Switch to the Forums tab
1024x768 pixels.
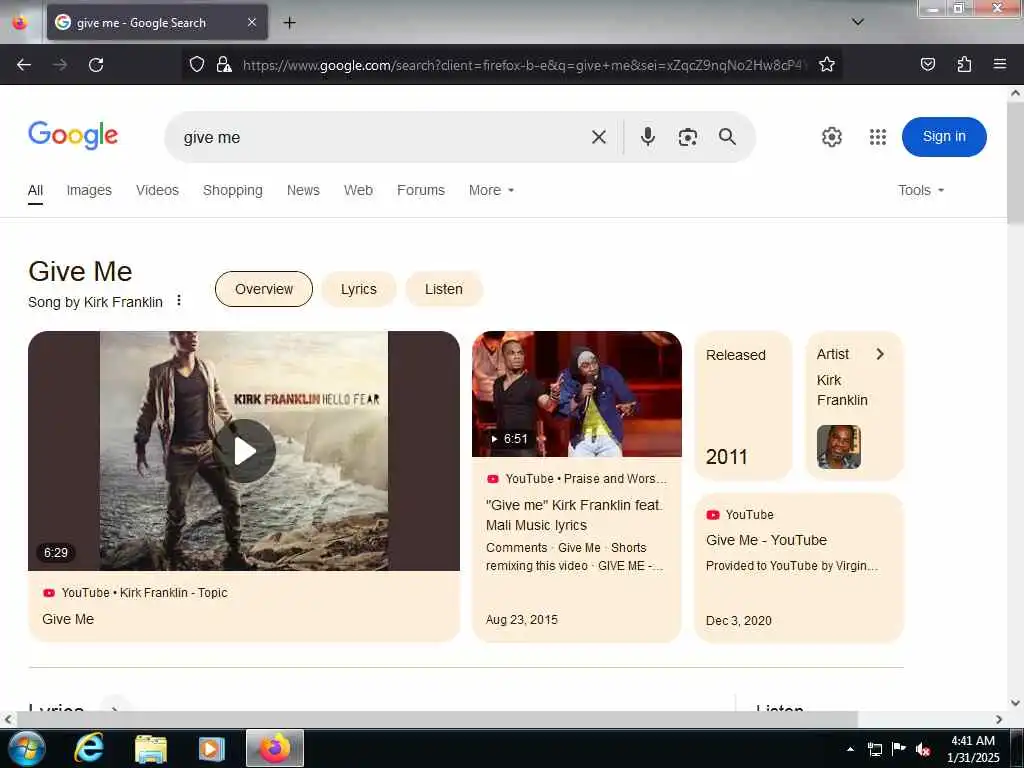pos(421,190)
